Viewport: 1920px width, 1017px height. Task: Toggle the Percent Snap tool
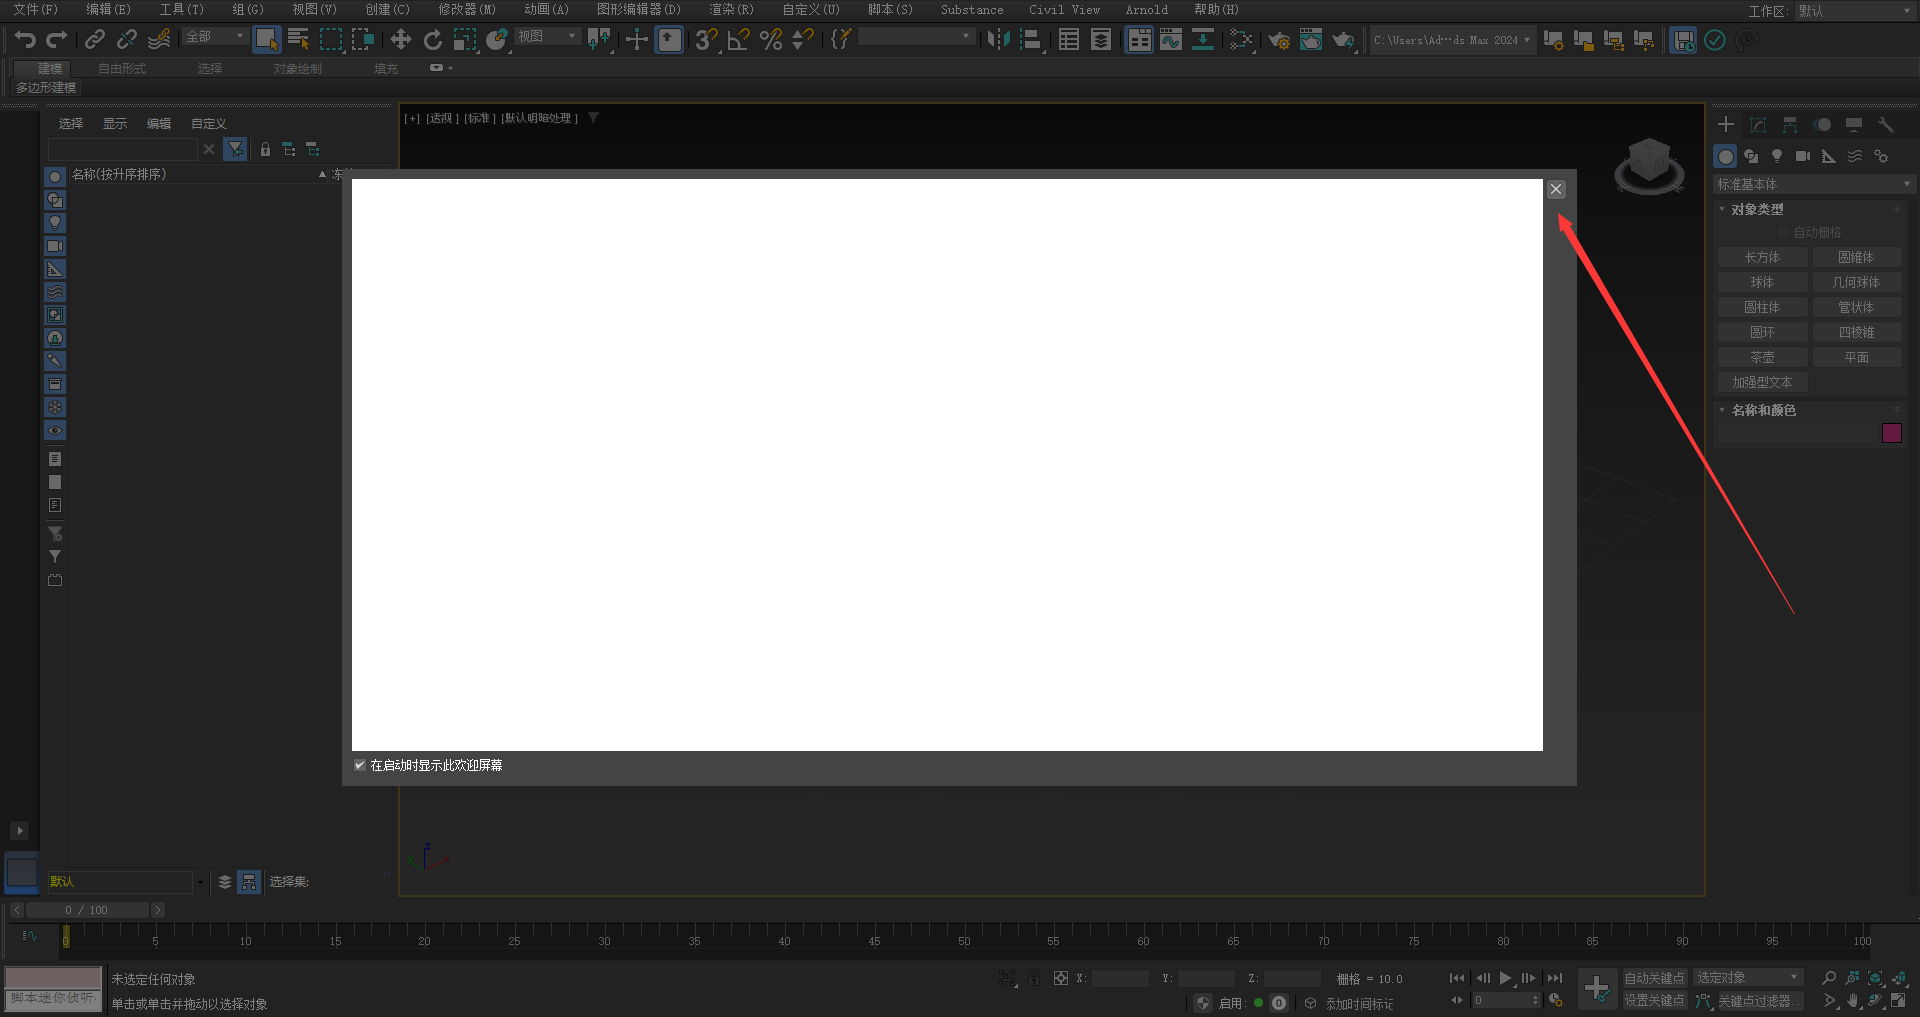click(x=770, y=40)
